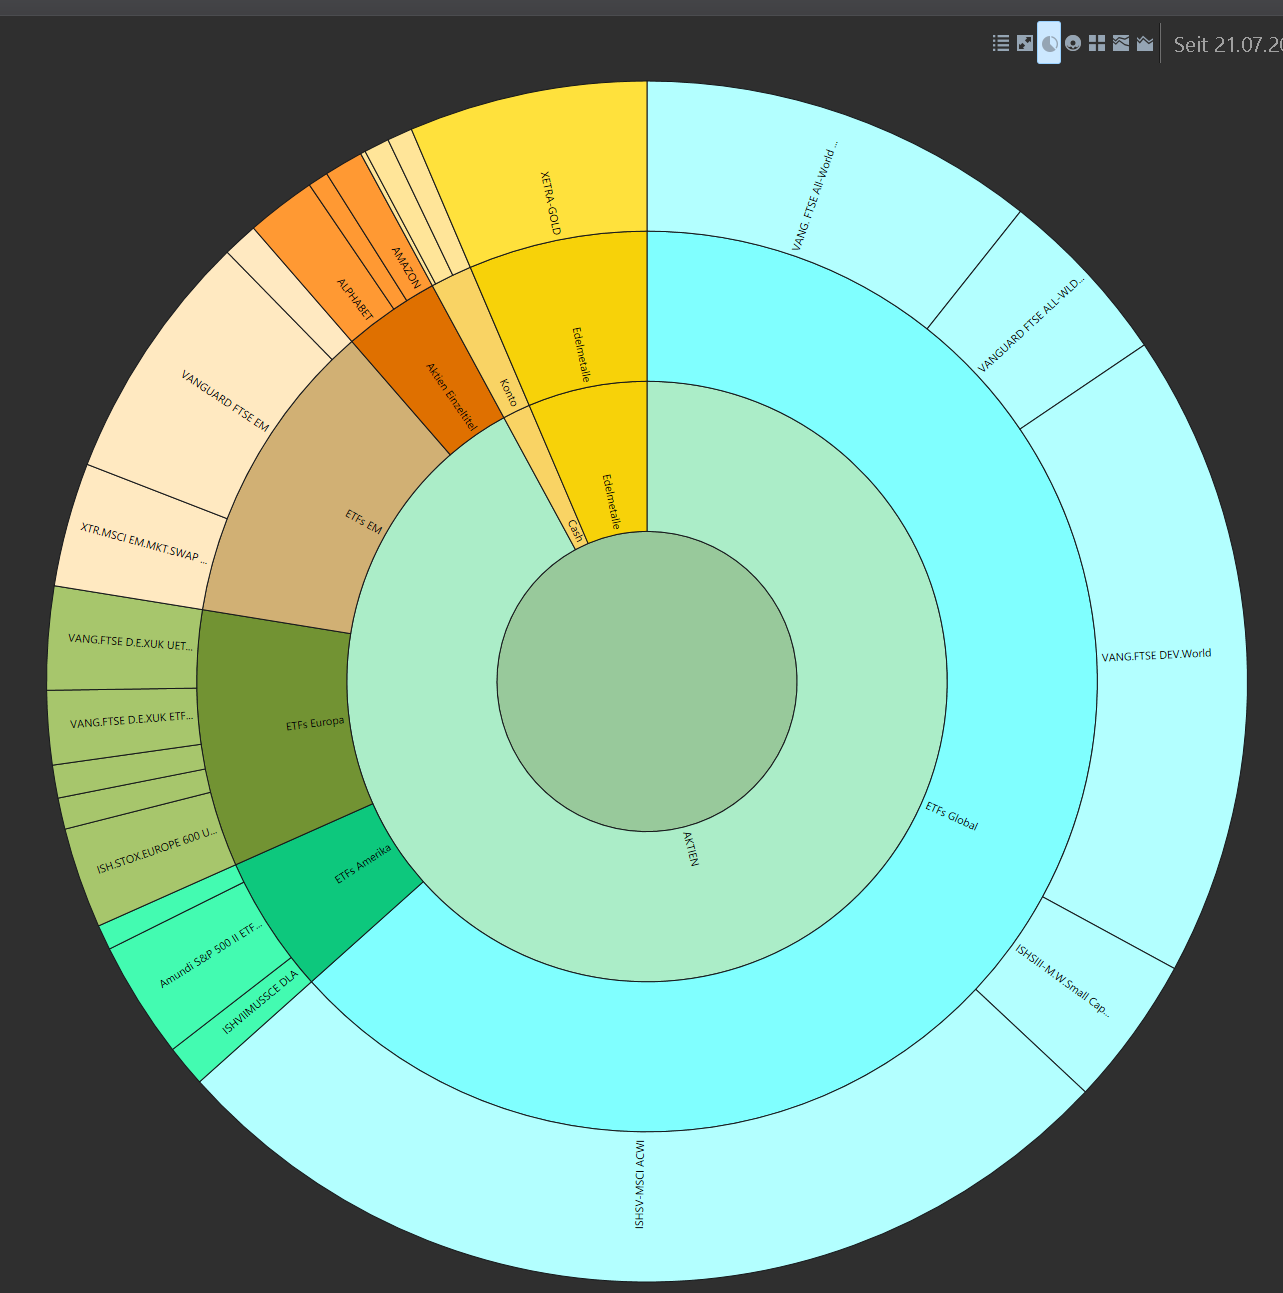
Task: Select the pie chart view icon
Action: click(1049, 43)
